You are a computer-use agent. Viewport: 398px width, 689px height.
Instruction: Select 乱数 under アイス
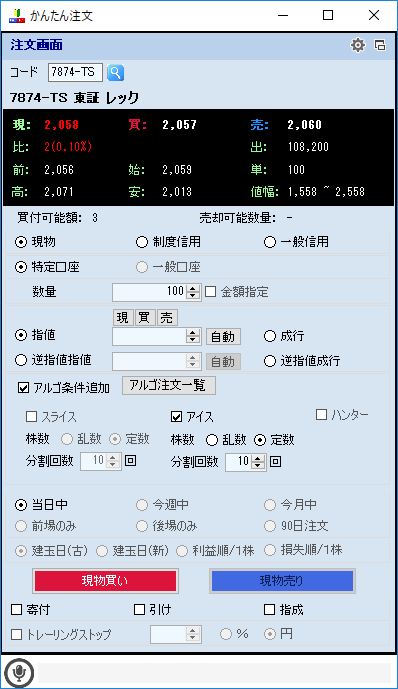point(212,440)
